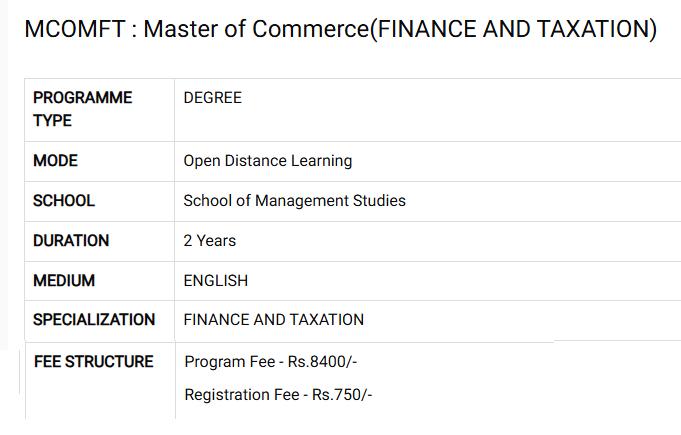Open School of Management Studies text
Image resolution: width=681 pixels, height=435 pixels.
point(294,200)
